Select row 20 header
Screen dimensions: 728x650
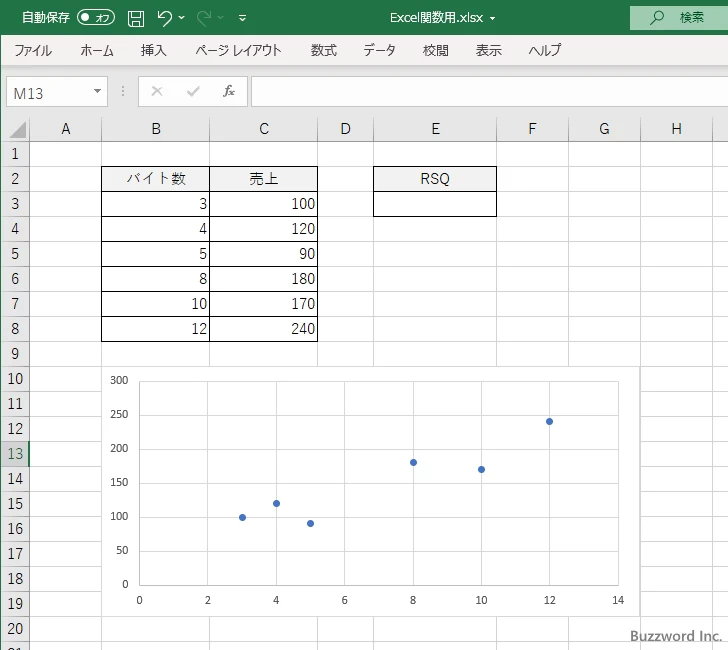pos(15,629)
